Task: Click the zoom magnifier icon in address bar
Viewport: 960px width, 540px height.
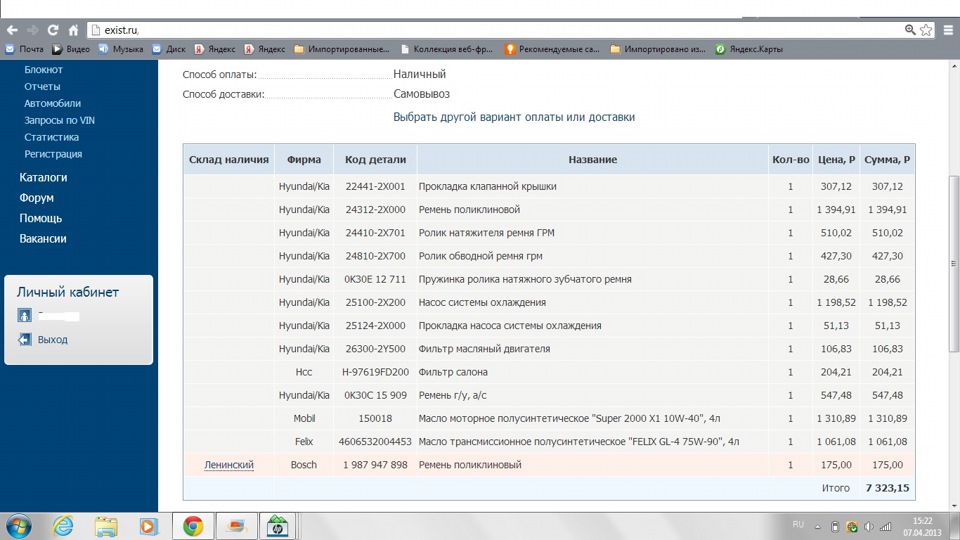Action: tap(910, 29)
